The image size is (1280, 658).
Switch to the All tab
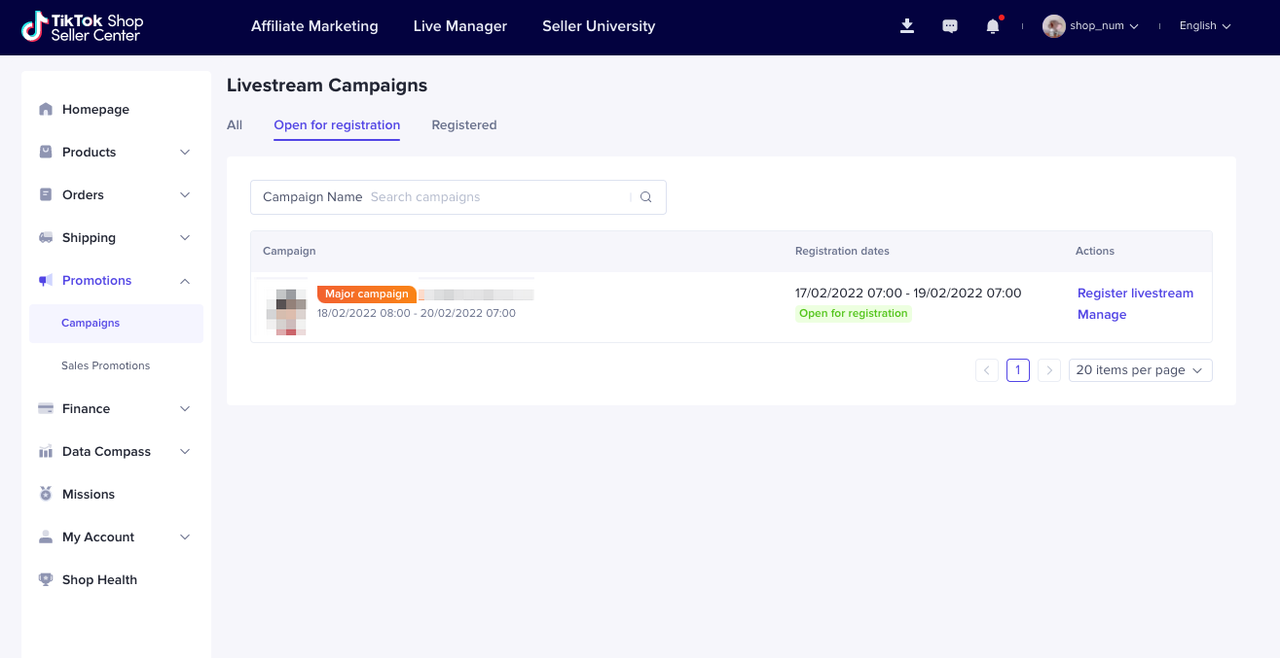tap(235, 125)
